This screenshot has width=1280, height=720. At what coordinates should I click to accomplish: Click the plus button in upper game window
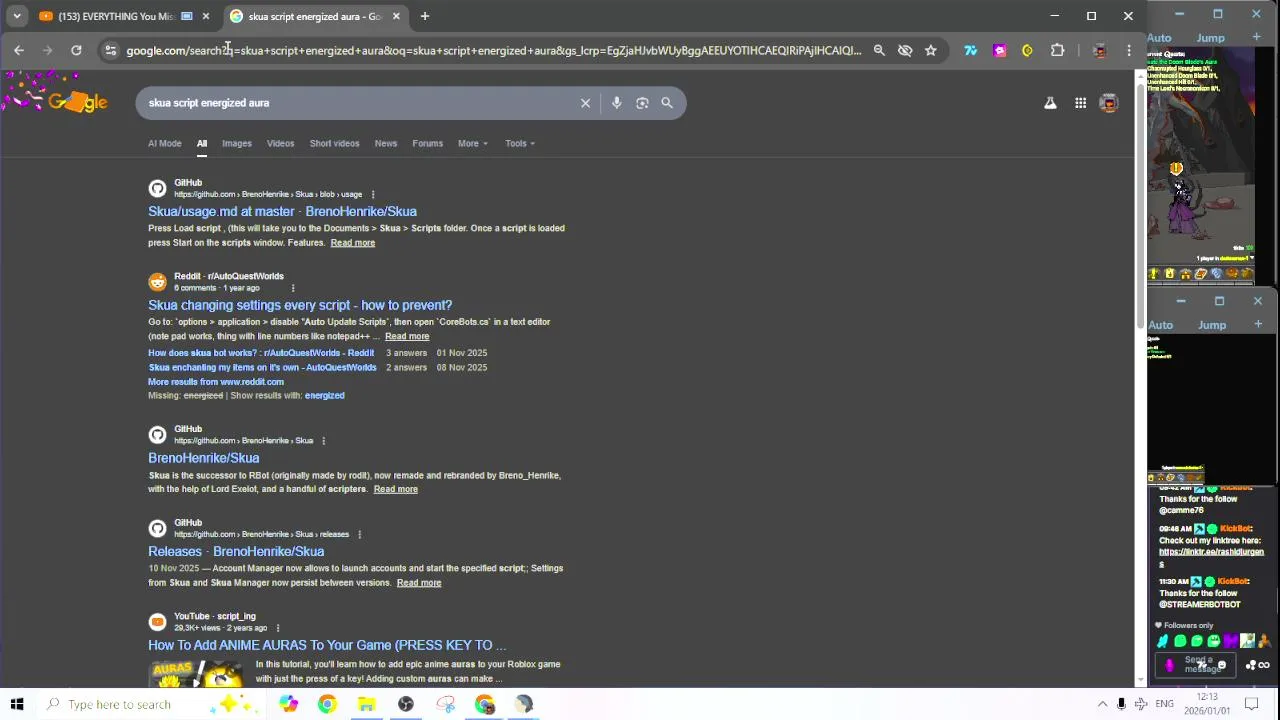[1257, 38]
